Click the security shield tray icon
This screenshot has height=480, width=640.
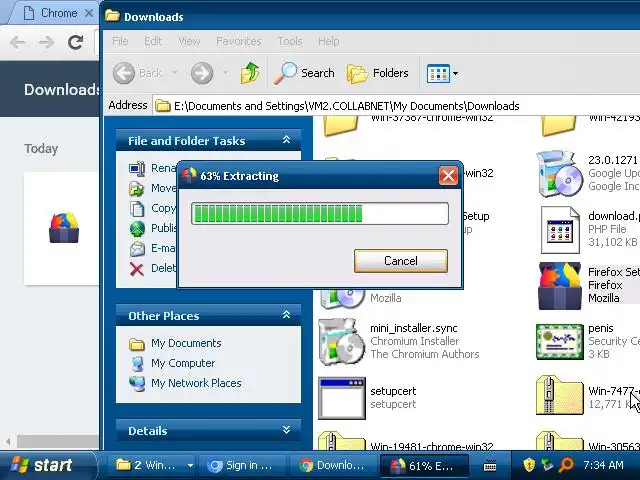point(529,465)
